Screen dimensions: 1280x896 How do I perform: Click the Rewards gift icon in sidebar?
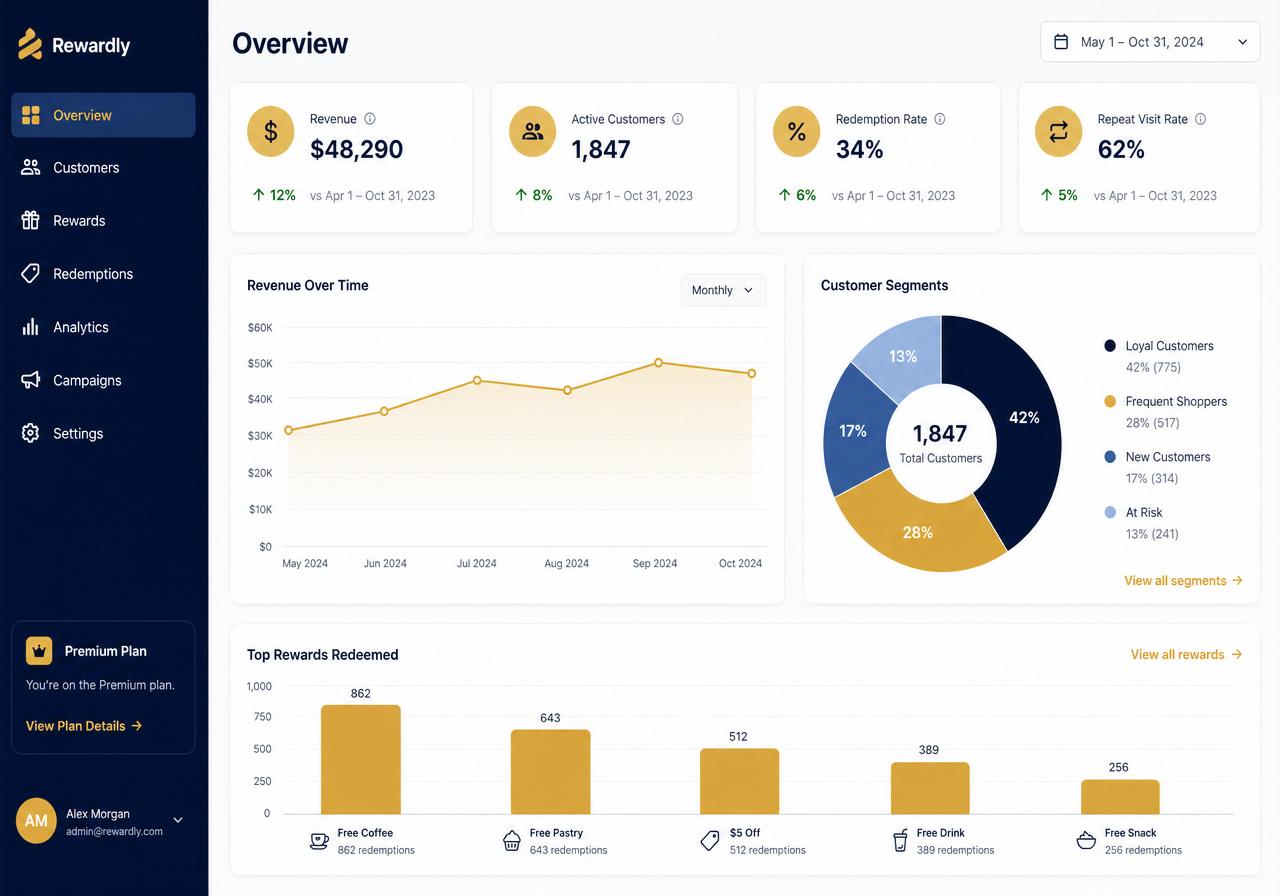(x=31, y=220)
